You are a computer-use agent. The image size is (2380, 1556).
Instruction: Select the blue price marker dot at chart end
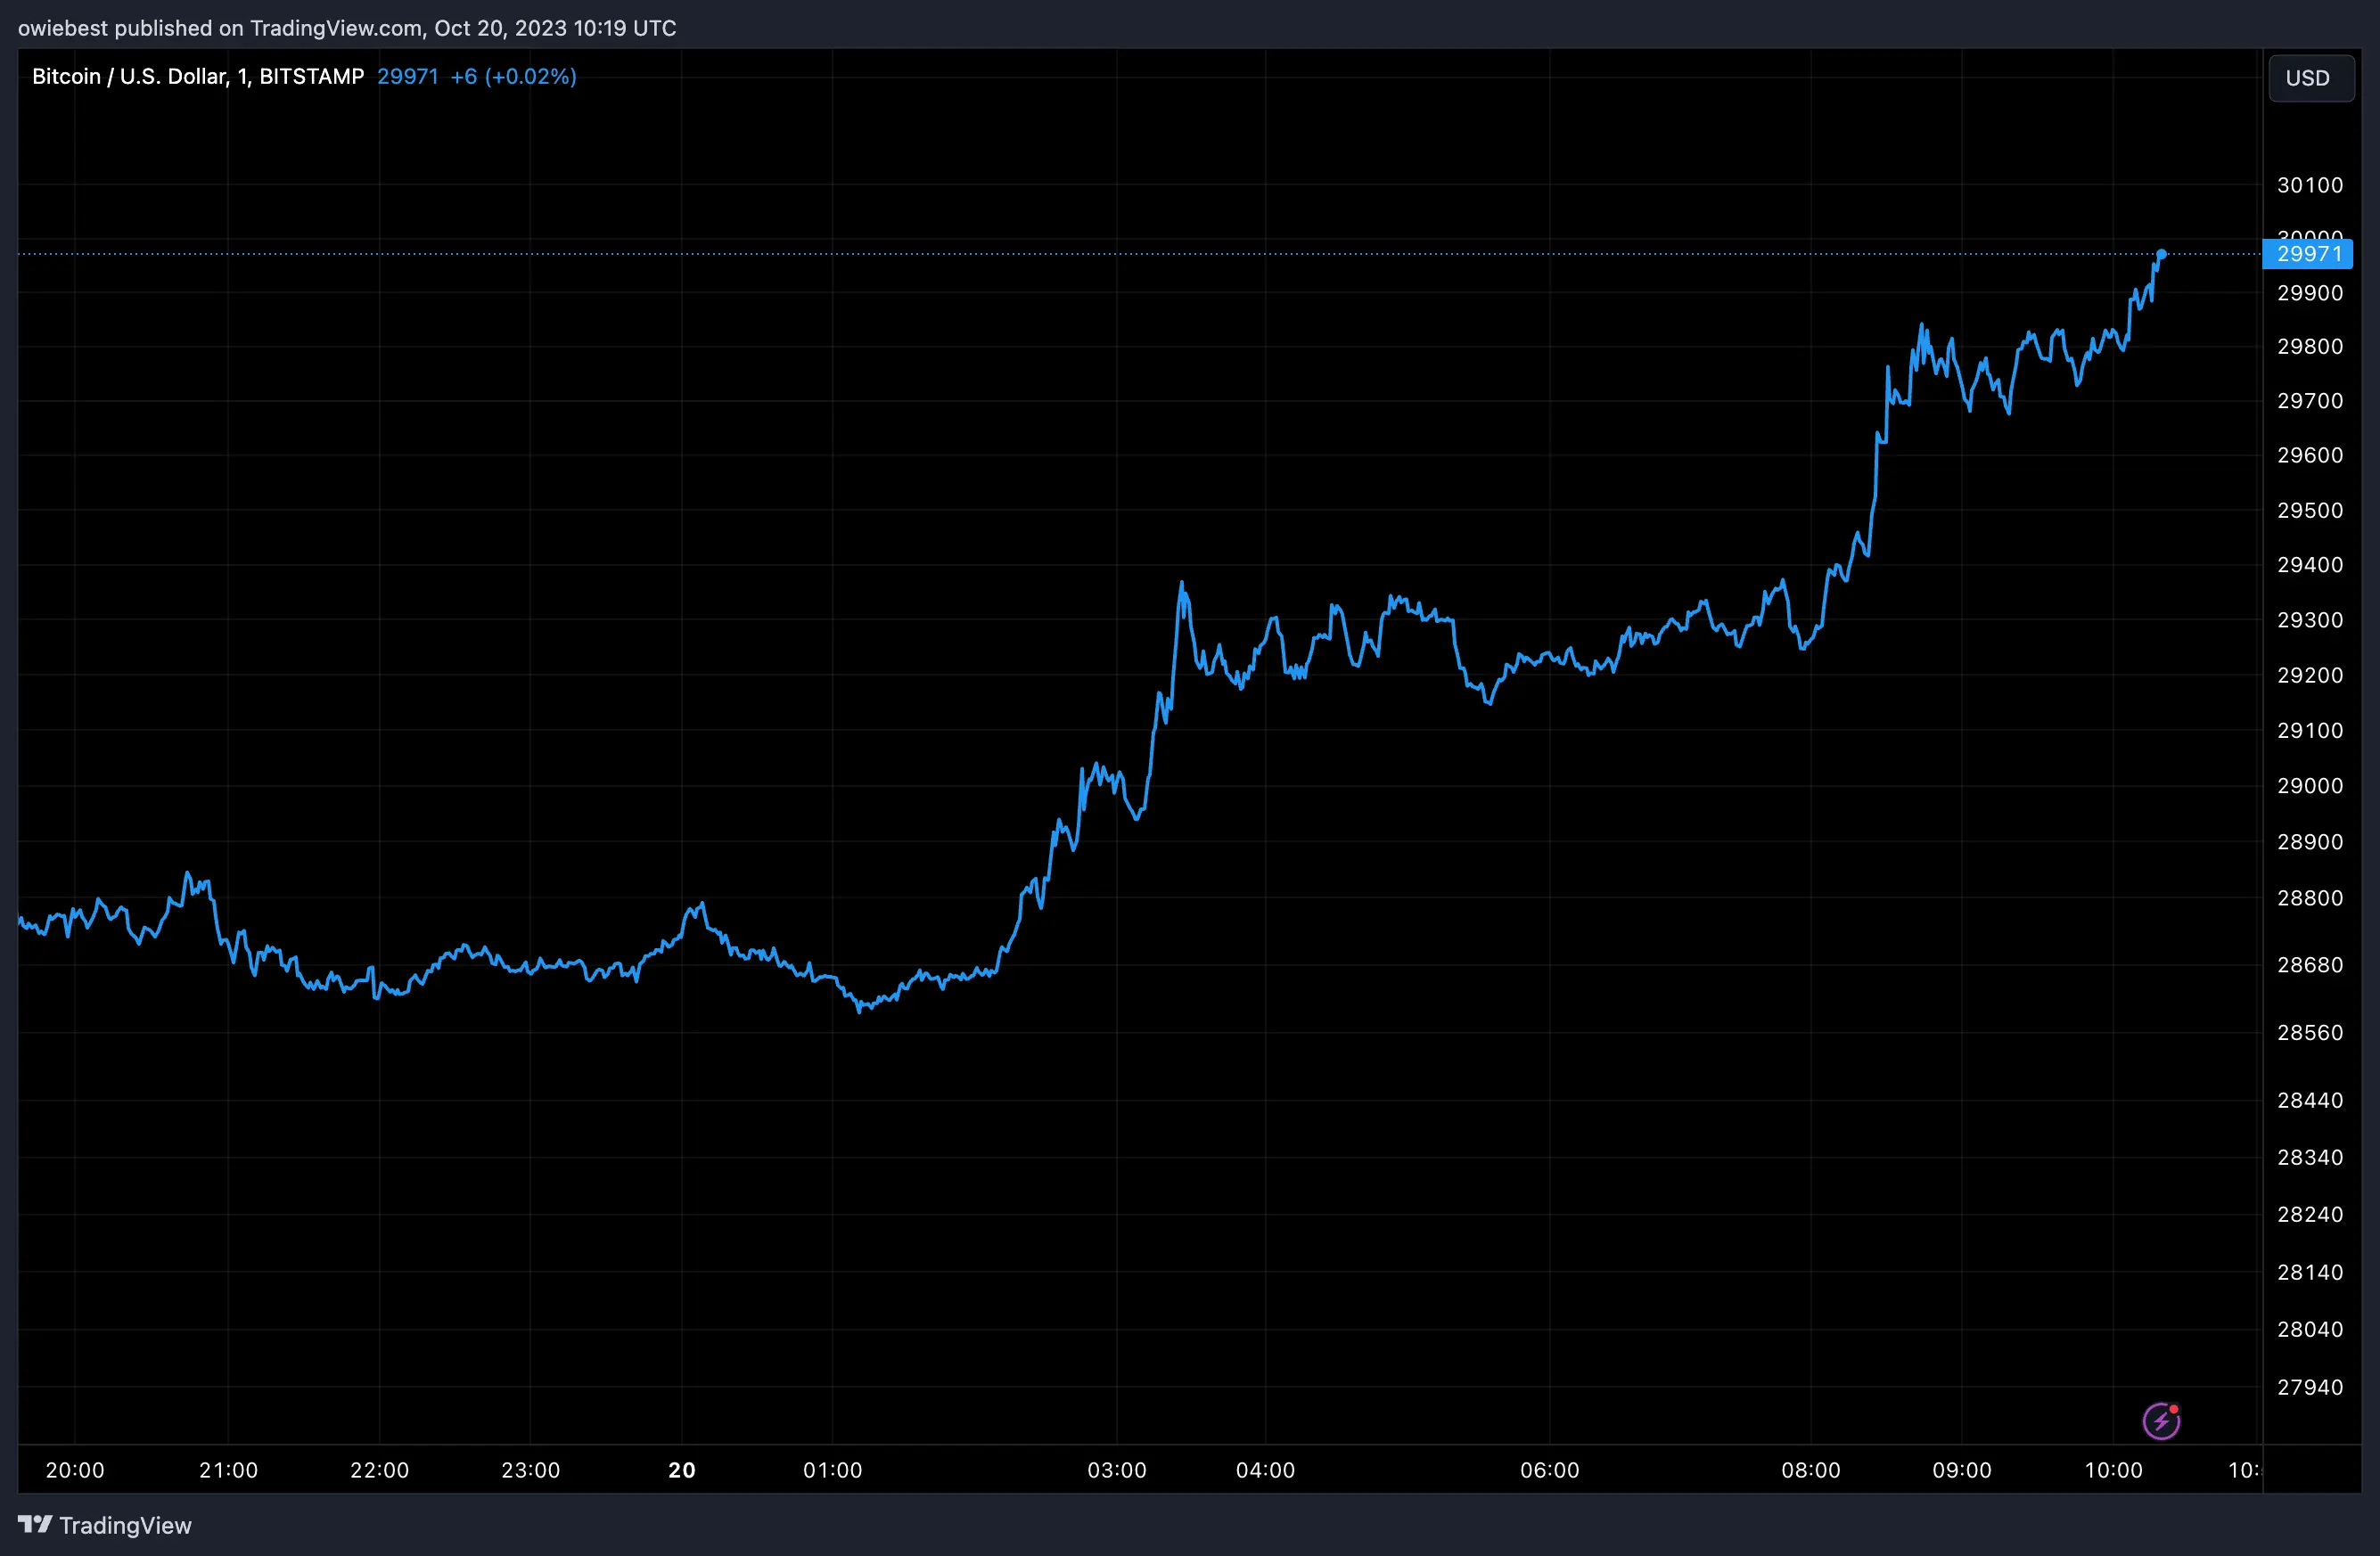(x=2162, y=255)
